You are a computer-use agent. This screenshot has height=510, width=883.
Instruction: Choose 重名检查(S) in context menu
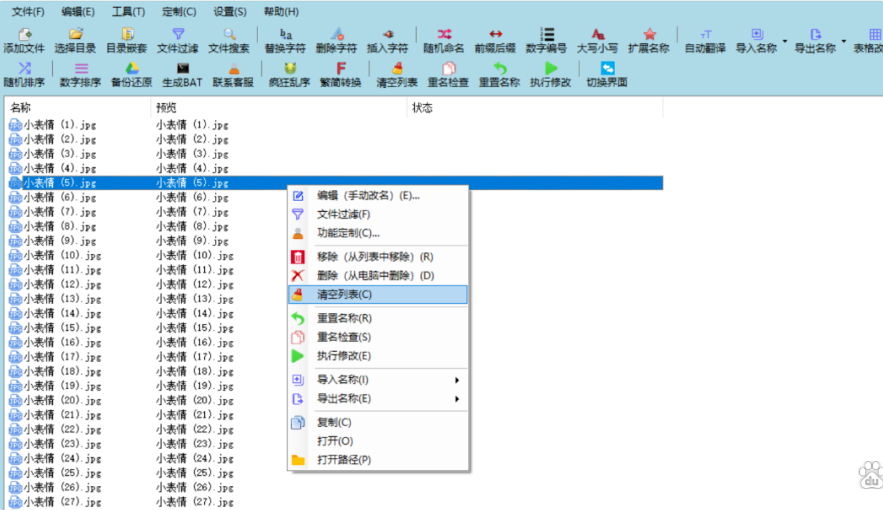pos(378,337)
